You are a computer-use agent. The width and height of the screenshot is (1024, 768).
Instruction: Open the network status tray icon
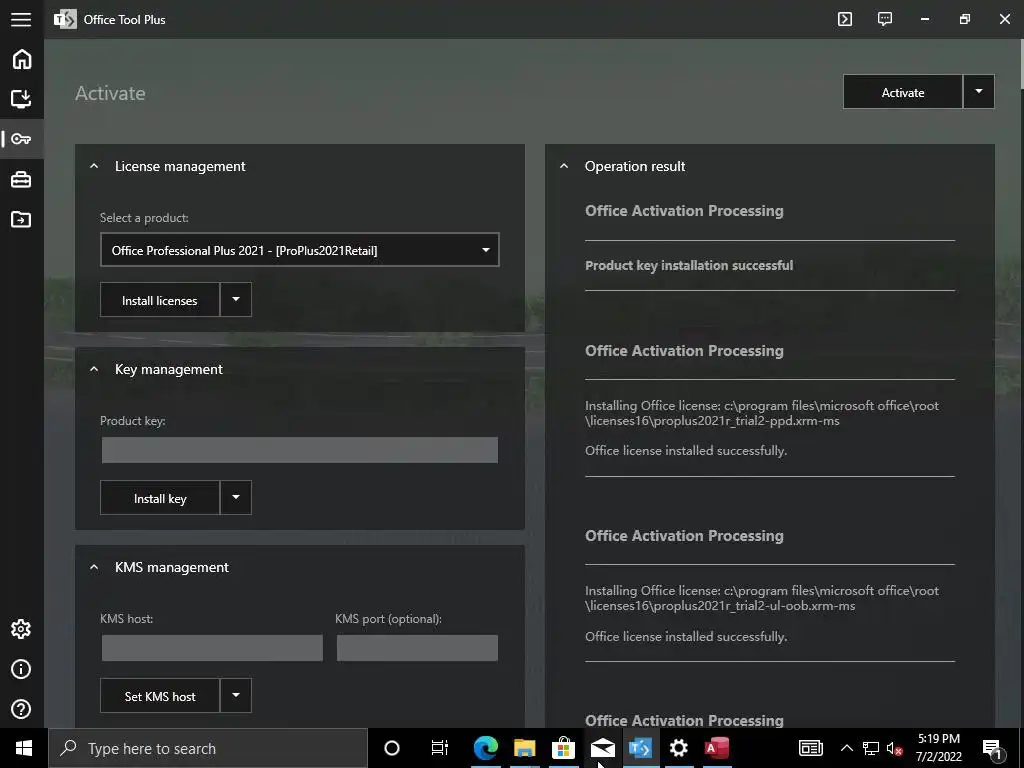(x=871, y=748)
